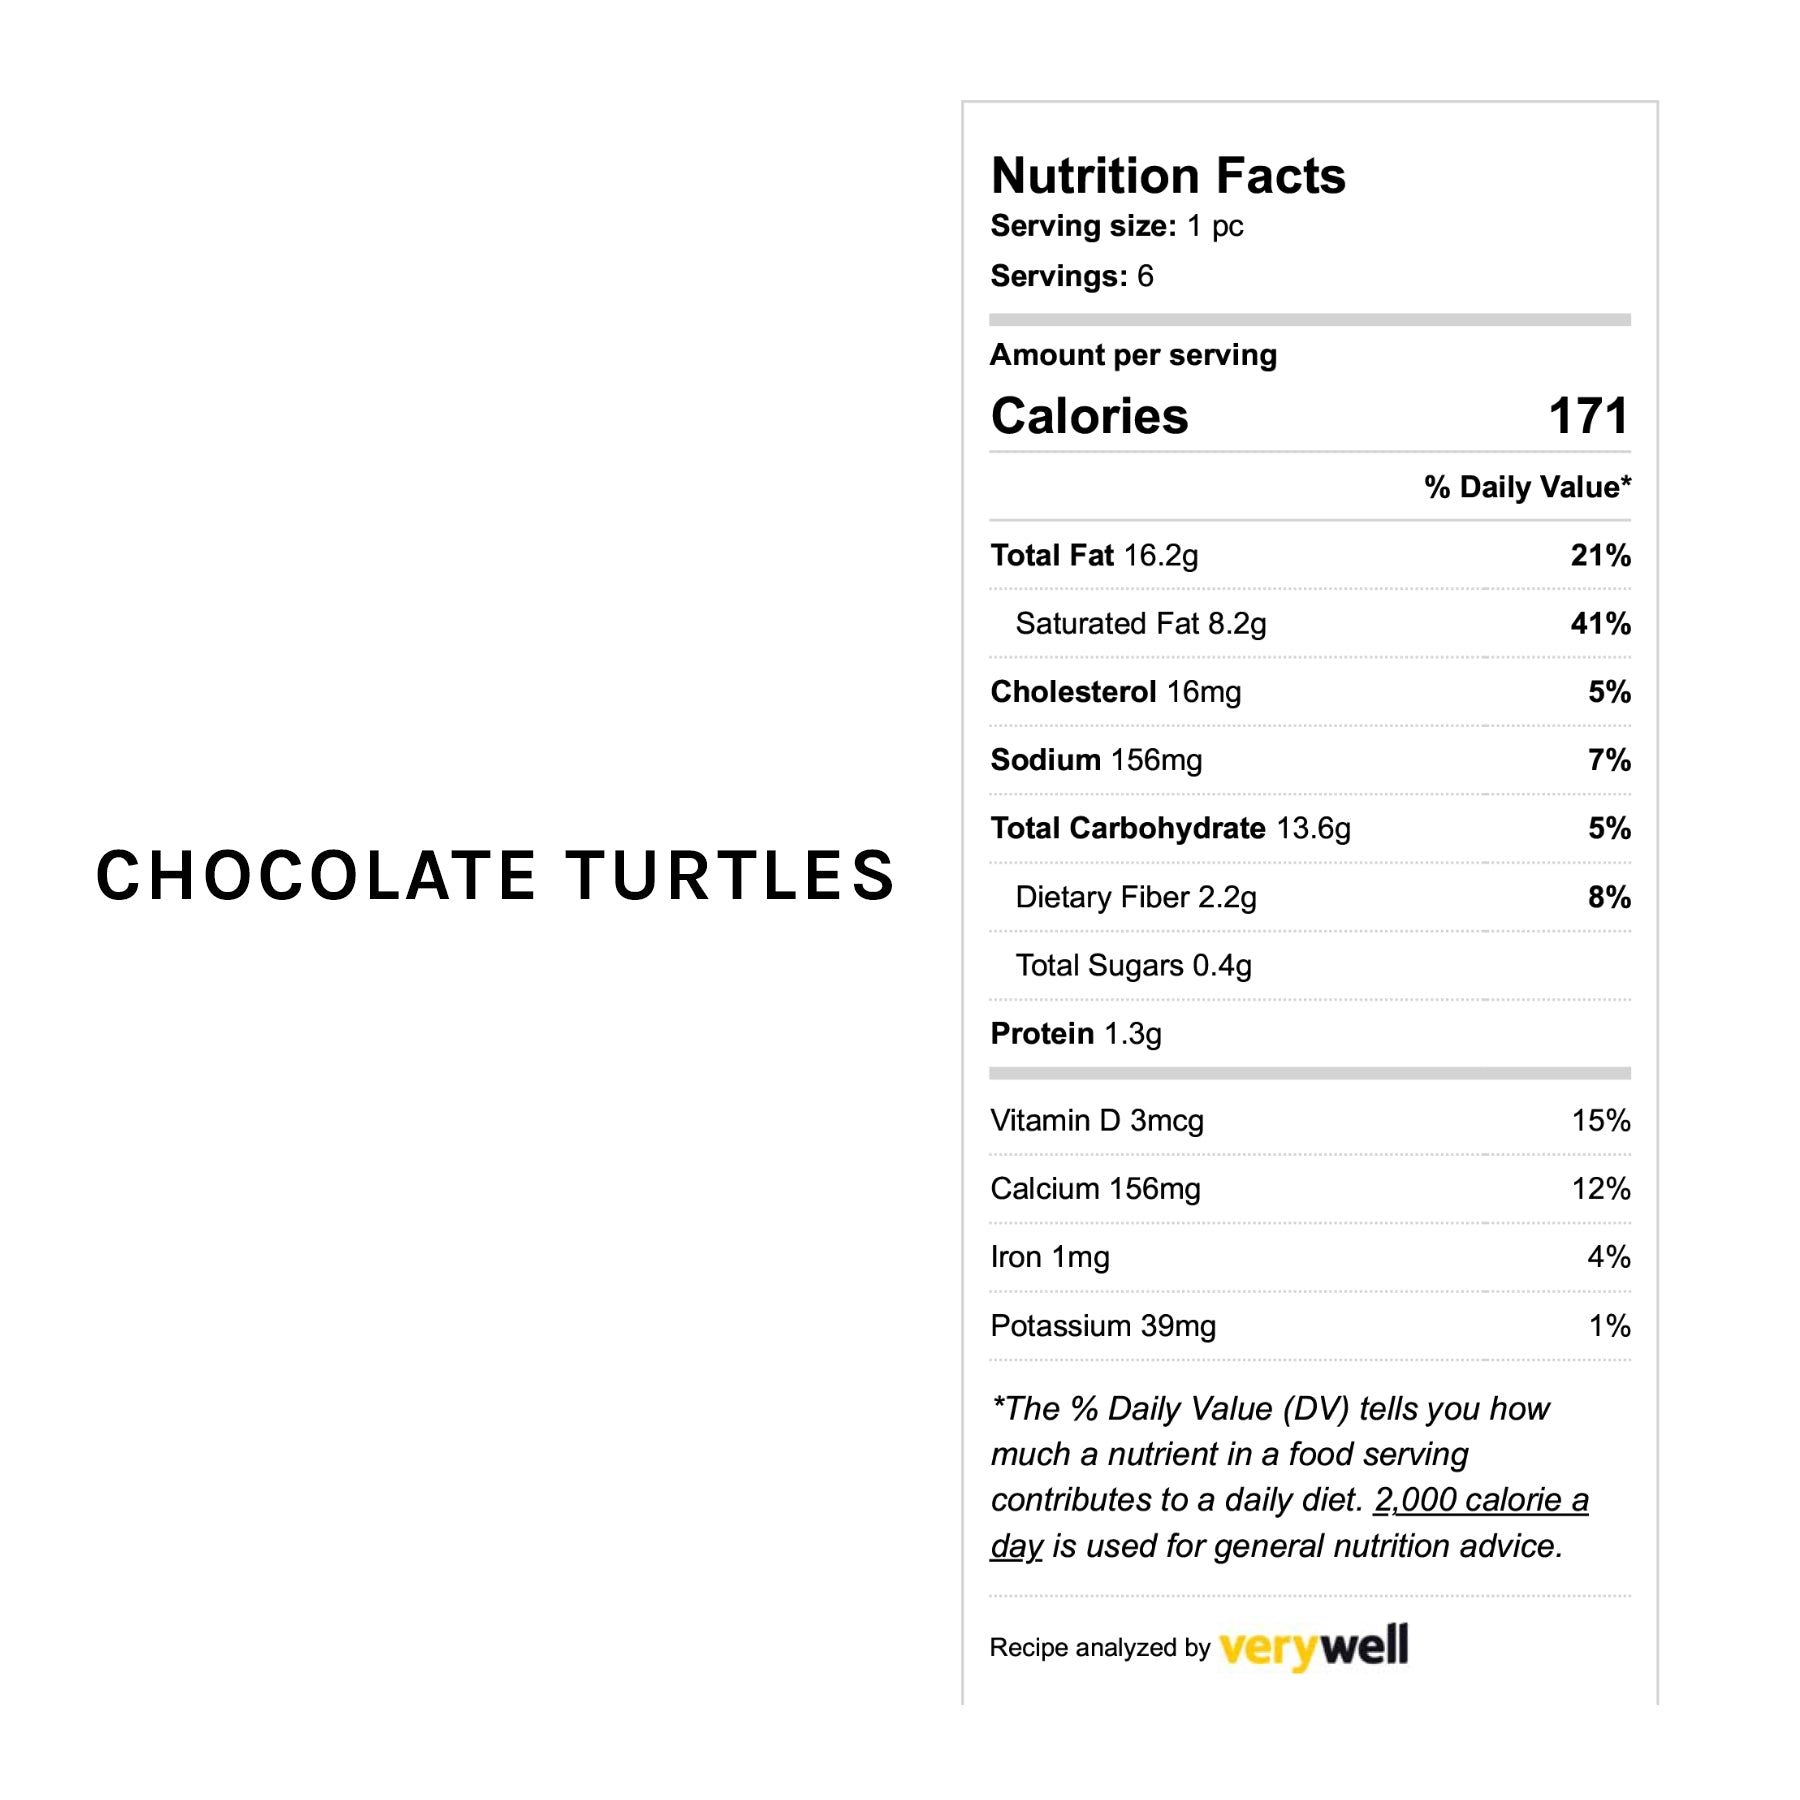Click the verywell logo
Screen dimensions: 1800x1800
tap(1314, 1647)
